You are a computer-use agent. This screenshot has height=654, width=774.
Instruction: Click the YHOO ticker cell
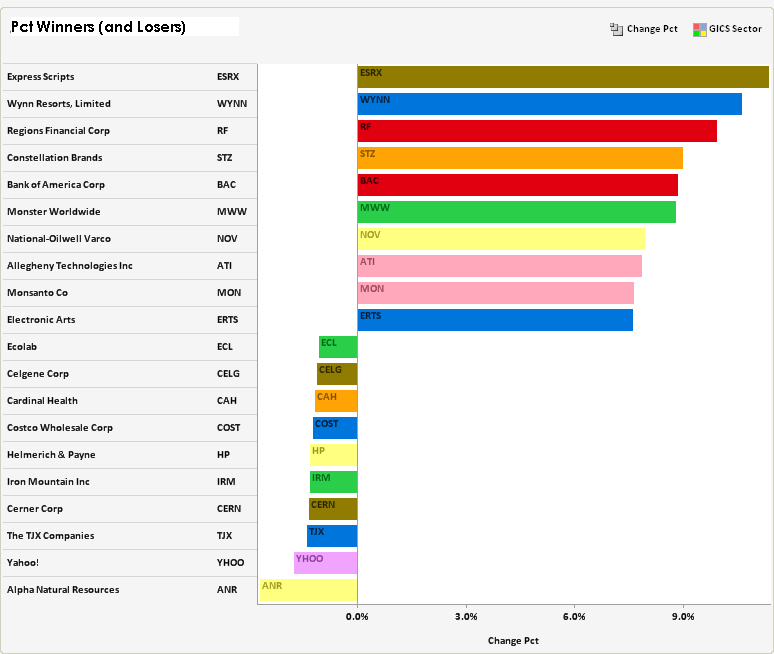tap(231, 563)
